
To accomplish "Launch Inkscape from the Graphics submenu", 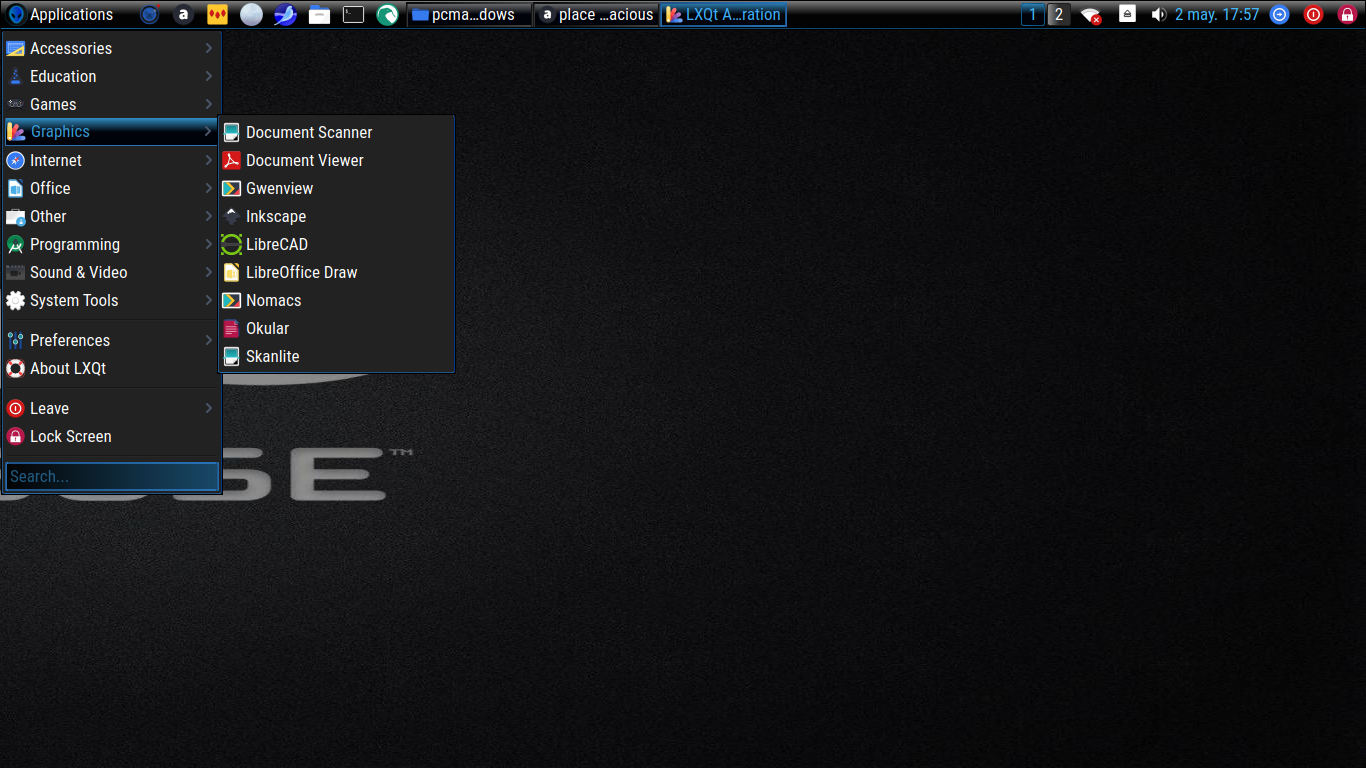I will coord(336,216).
